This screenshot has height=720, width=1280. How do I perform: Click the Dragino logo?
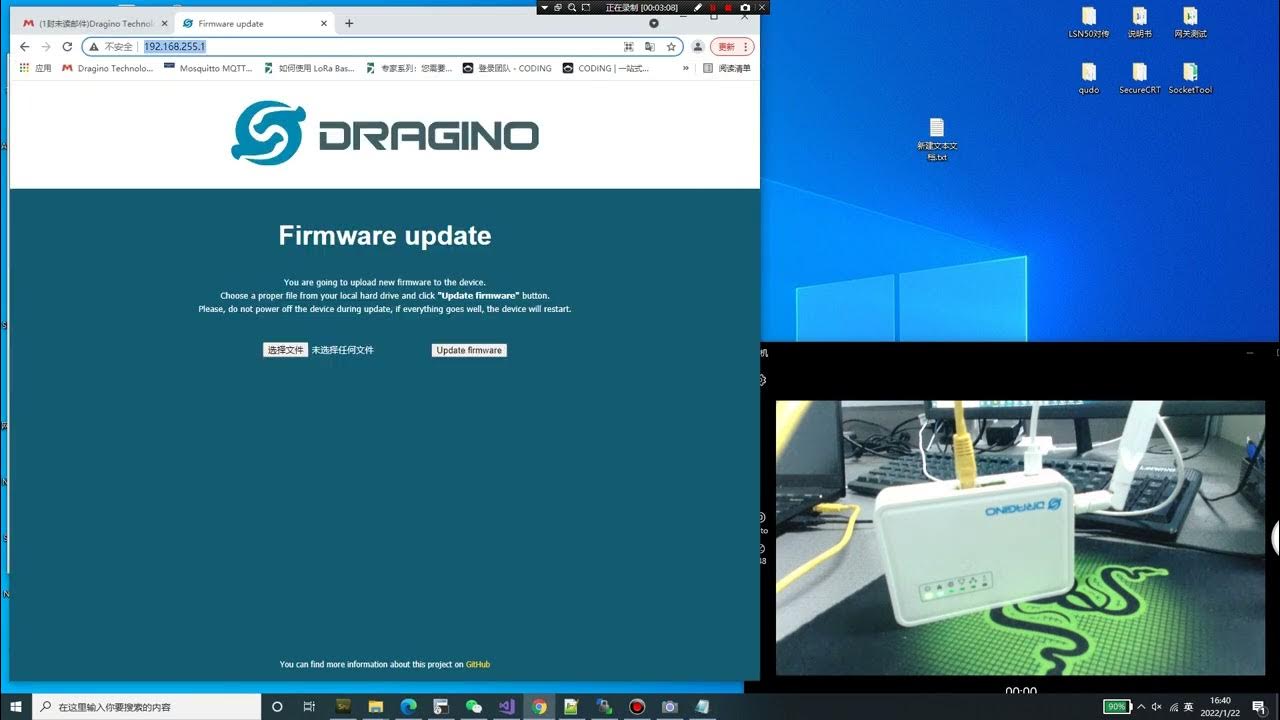(385, 134)
